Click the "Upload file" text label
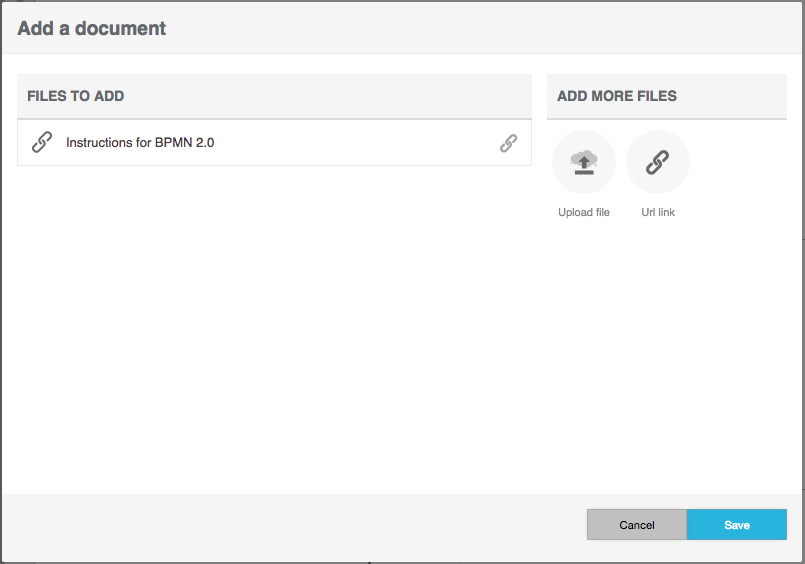This screenshot has height=564, width=805. 583,212
